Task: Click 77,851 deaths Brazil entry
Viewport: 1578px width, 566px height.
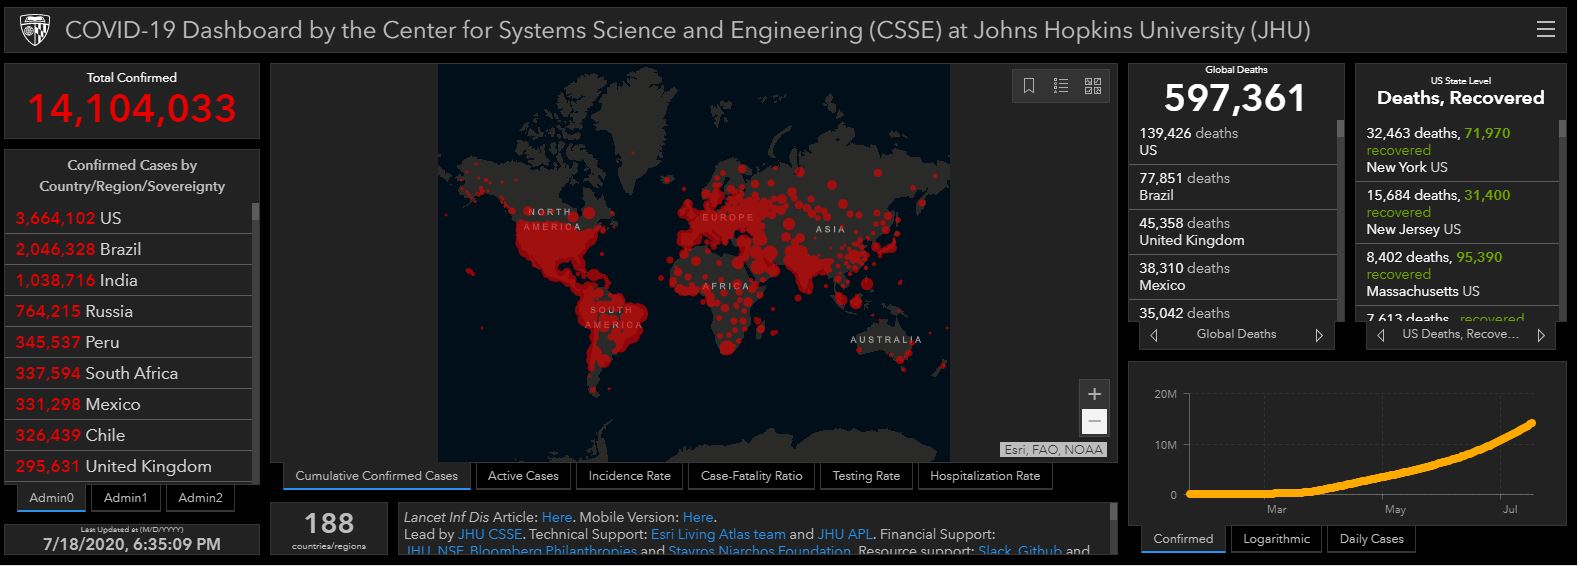Action: click(1234, 187)
